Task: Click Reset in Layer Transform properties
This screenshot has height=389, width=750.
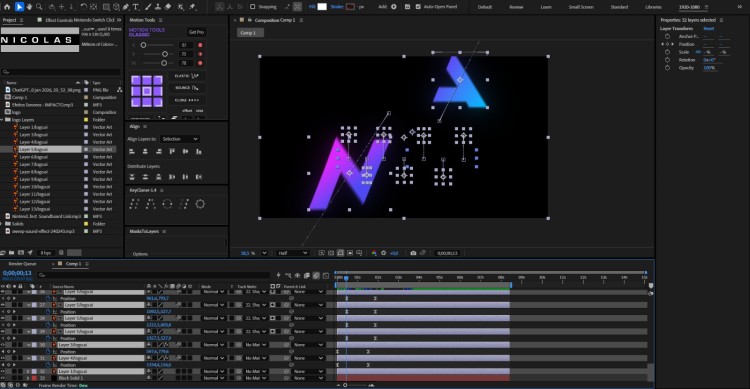Action: click(709, 29)
